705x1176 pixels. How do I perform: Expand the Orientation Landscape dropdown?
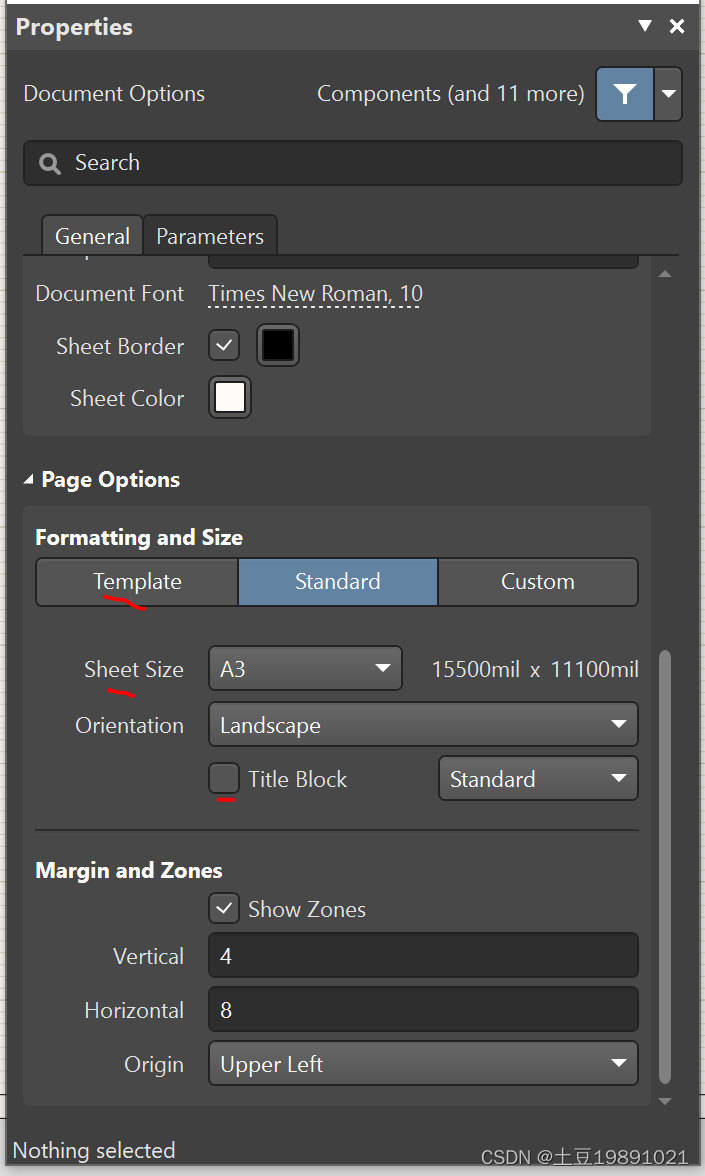click(x=423, y=725)
